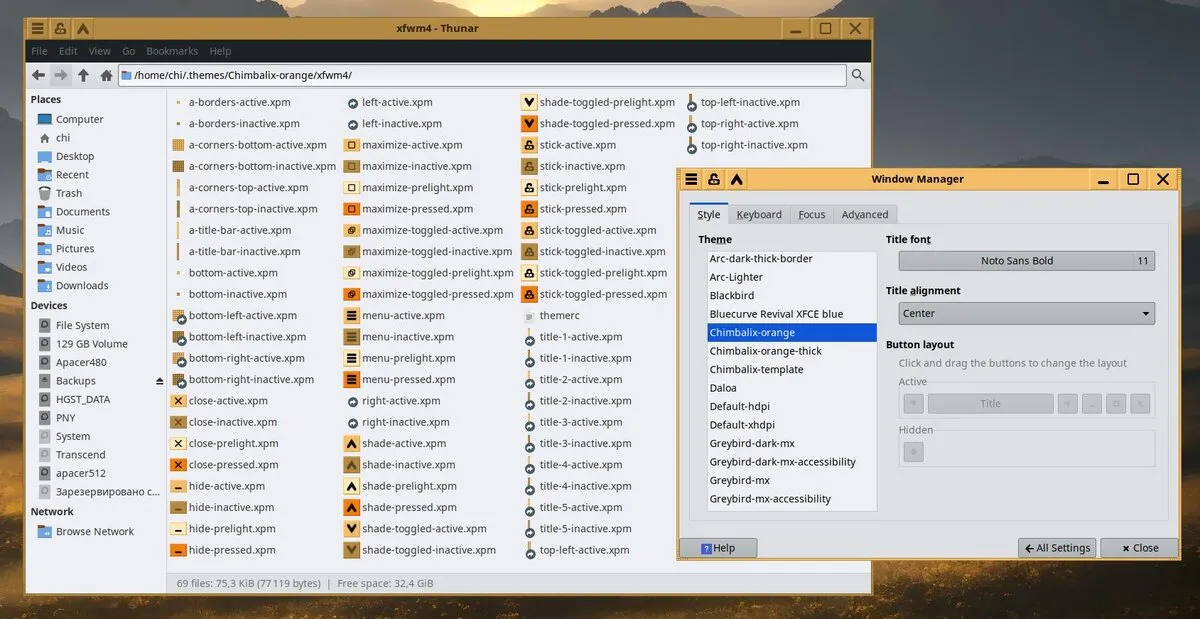Select Greybird-mx-accessibility theme
Viewport: 1200px width, 619px height.
coord(791,499)
